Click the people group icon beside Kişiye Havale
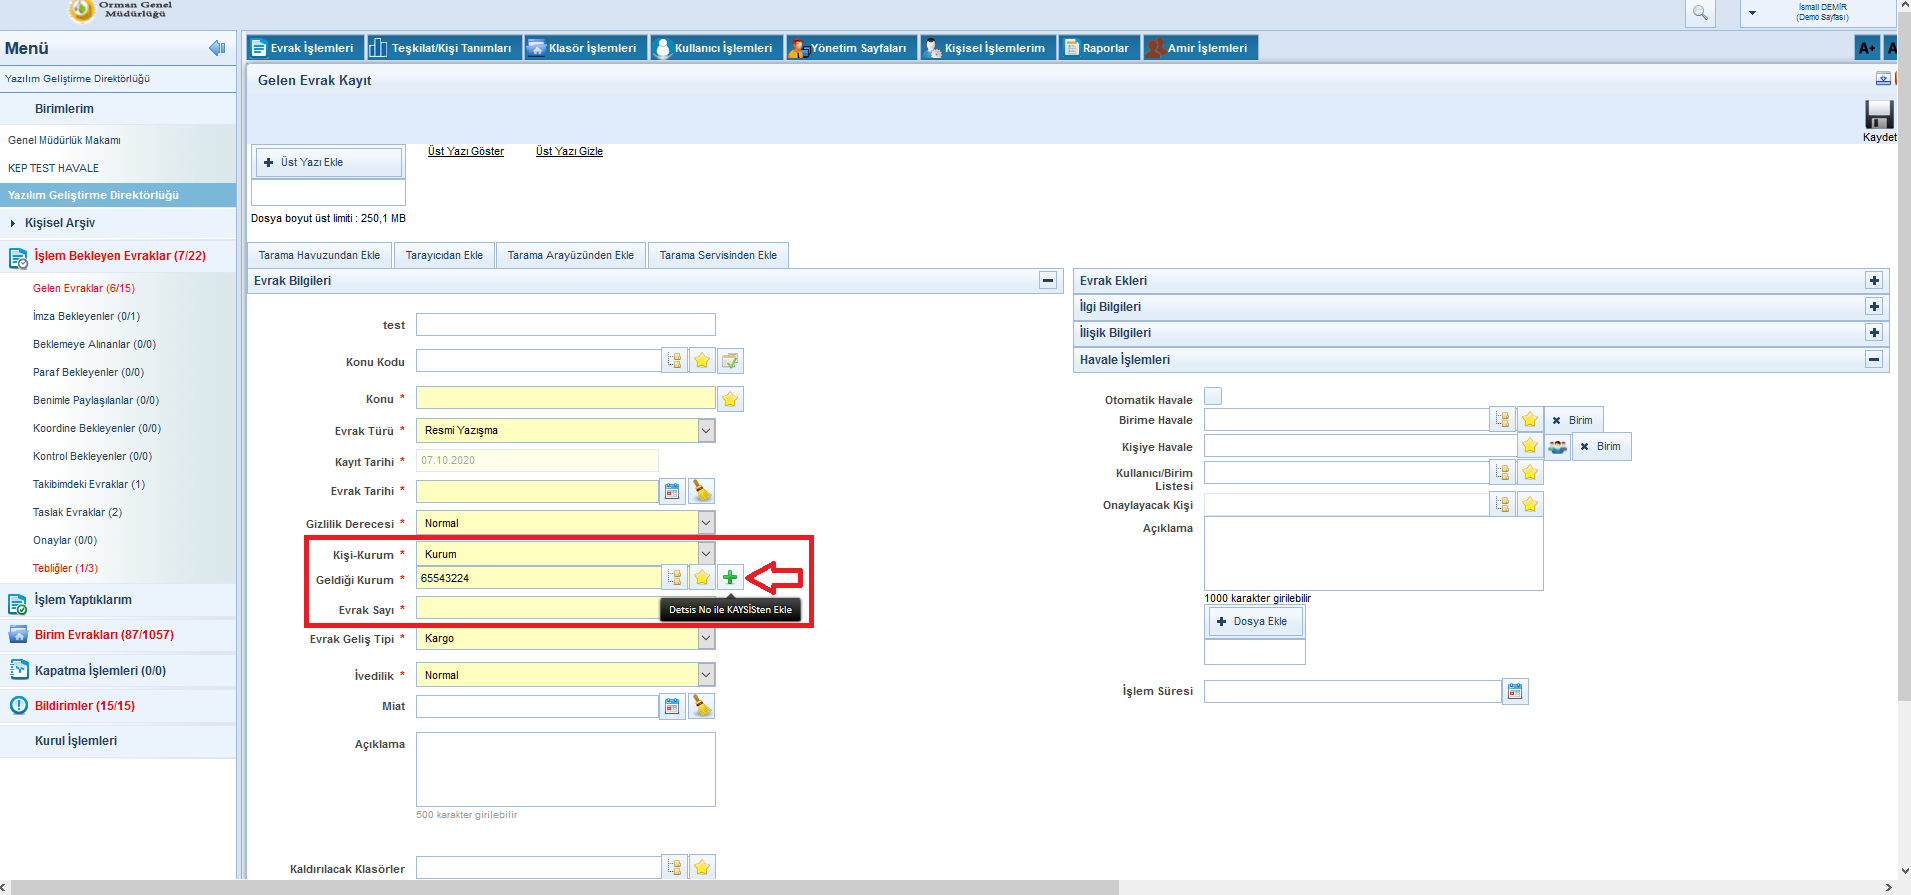 [1557, 446]
